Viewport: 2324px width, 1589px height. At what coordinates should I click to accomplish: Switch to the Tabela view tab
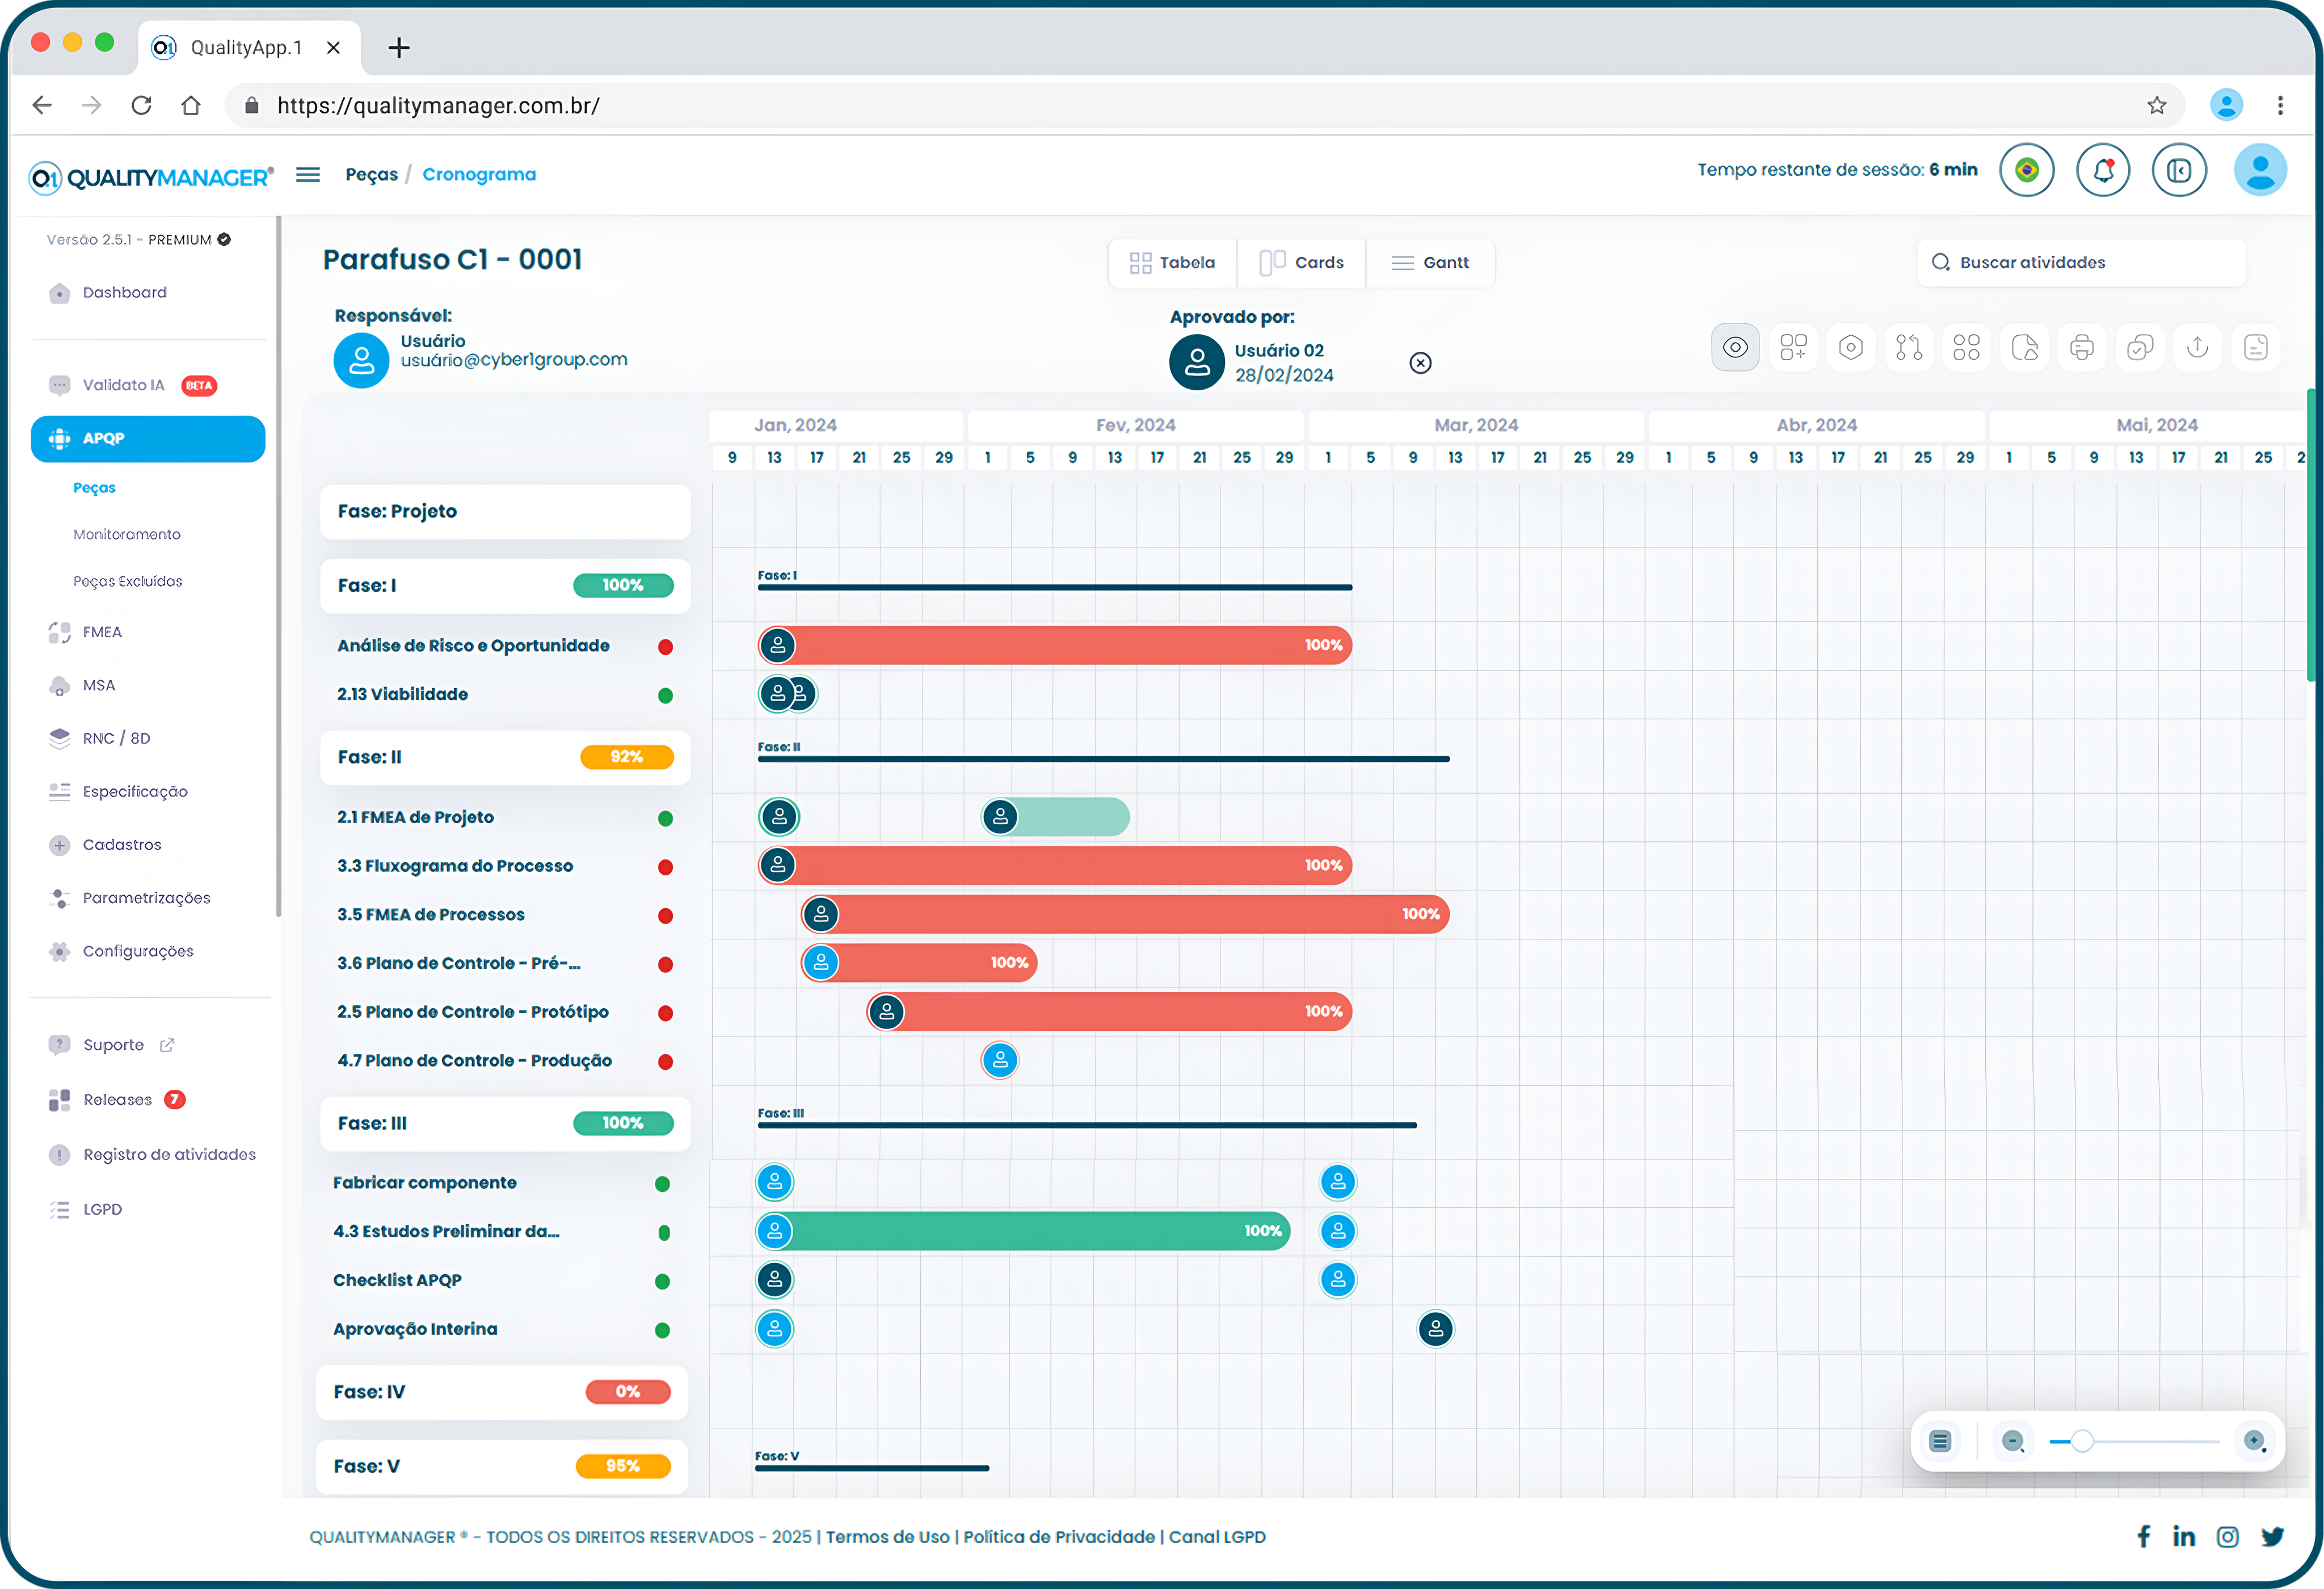(x=1172, y=263)
